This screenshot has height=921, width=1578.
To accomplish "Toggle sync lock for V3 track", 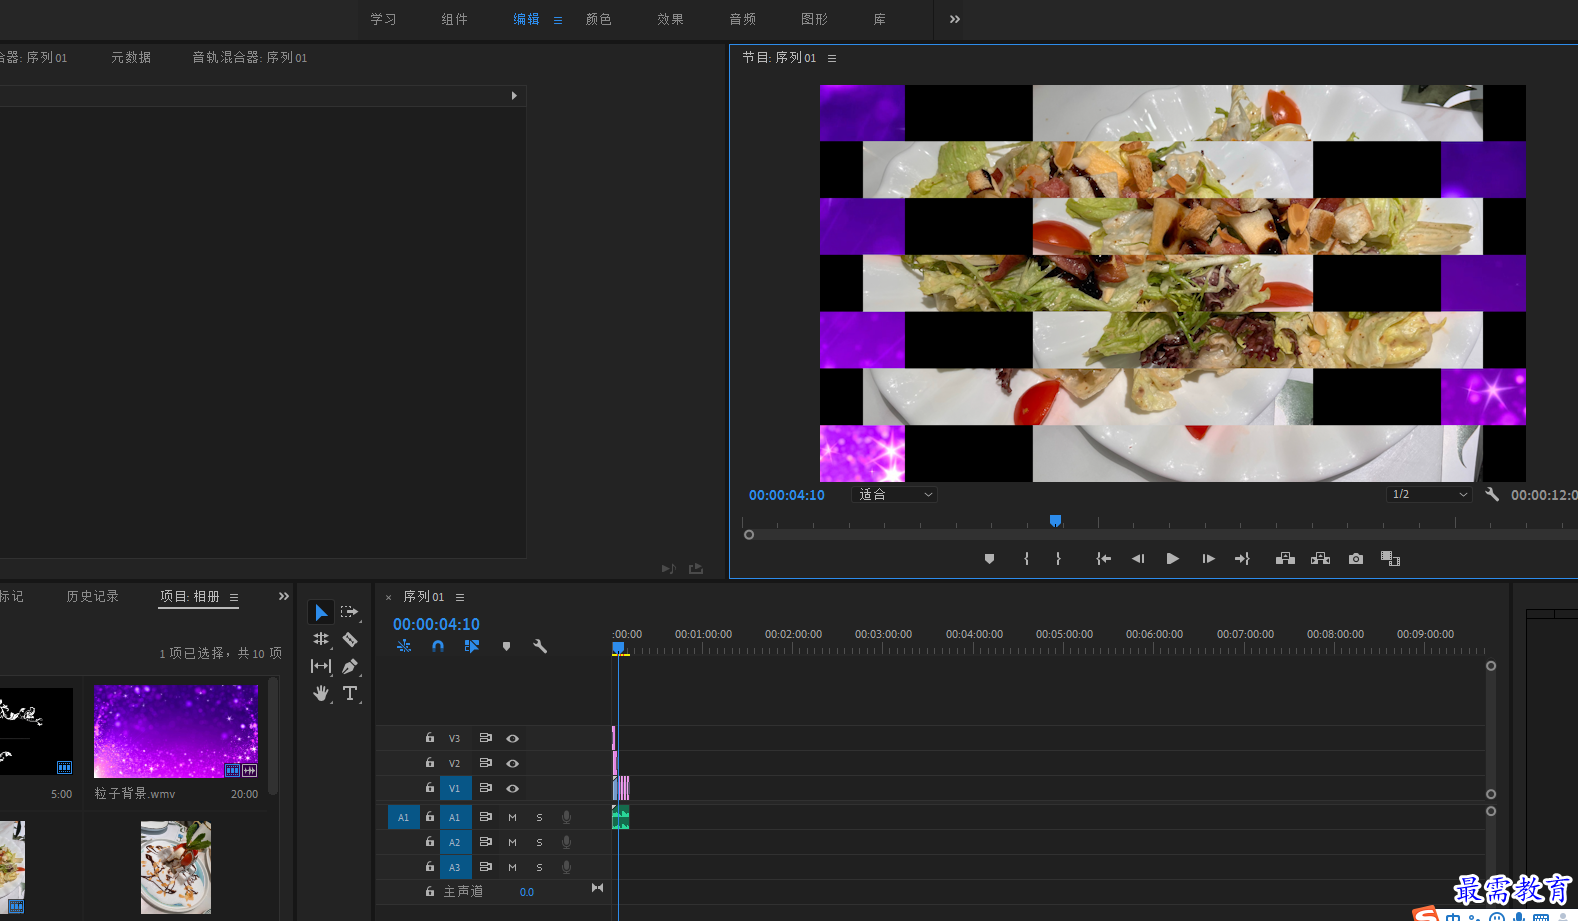I will coord(485,738).
